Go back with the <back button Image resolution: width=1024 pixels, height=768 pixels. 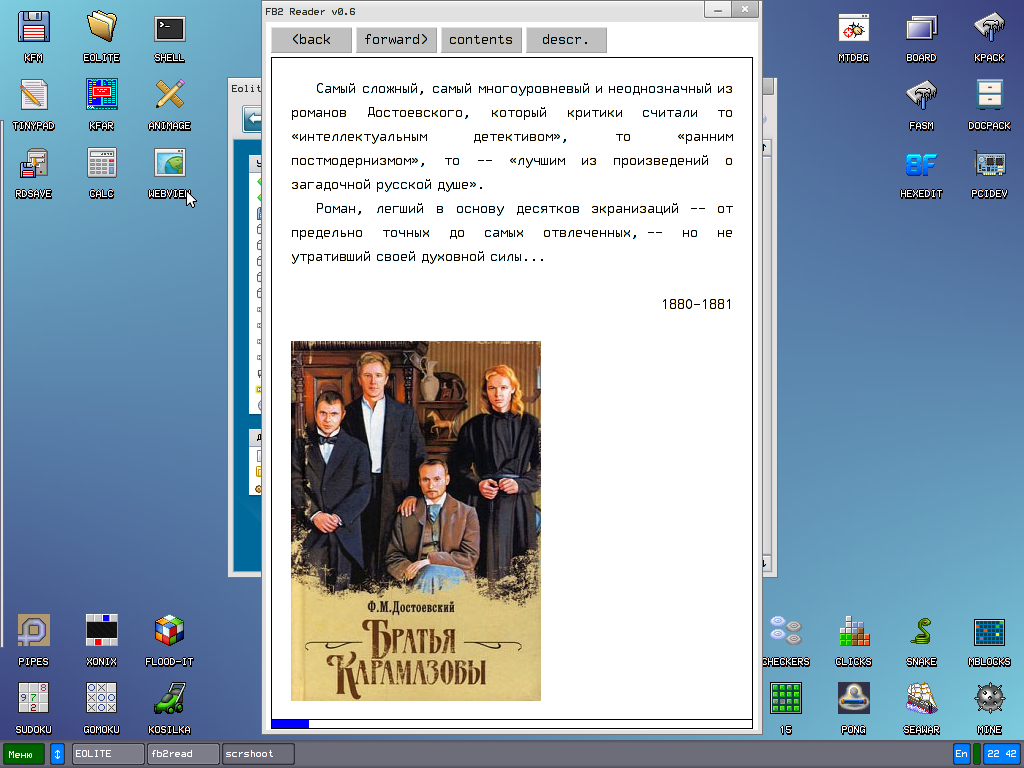(312, 40)
